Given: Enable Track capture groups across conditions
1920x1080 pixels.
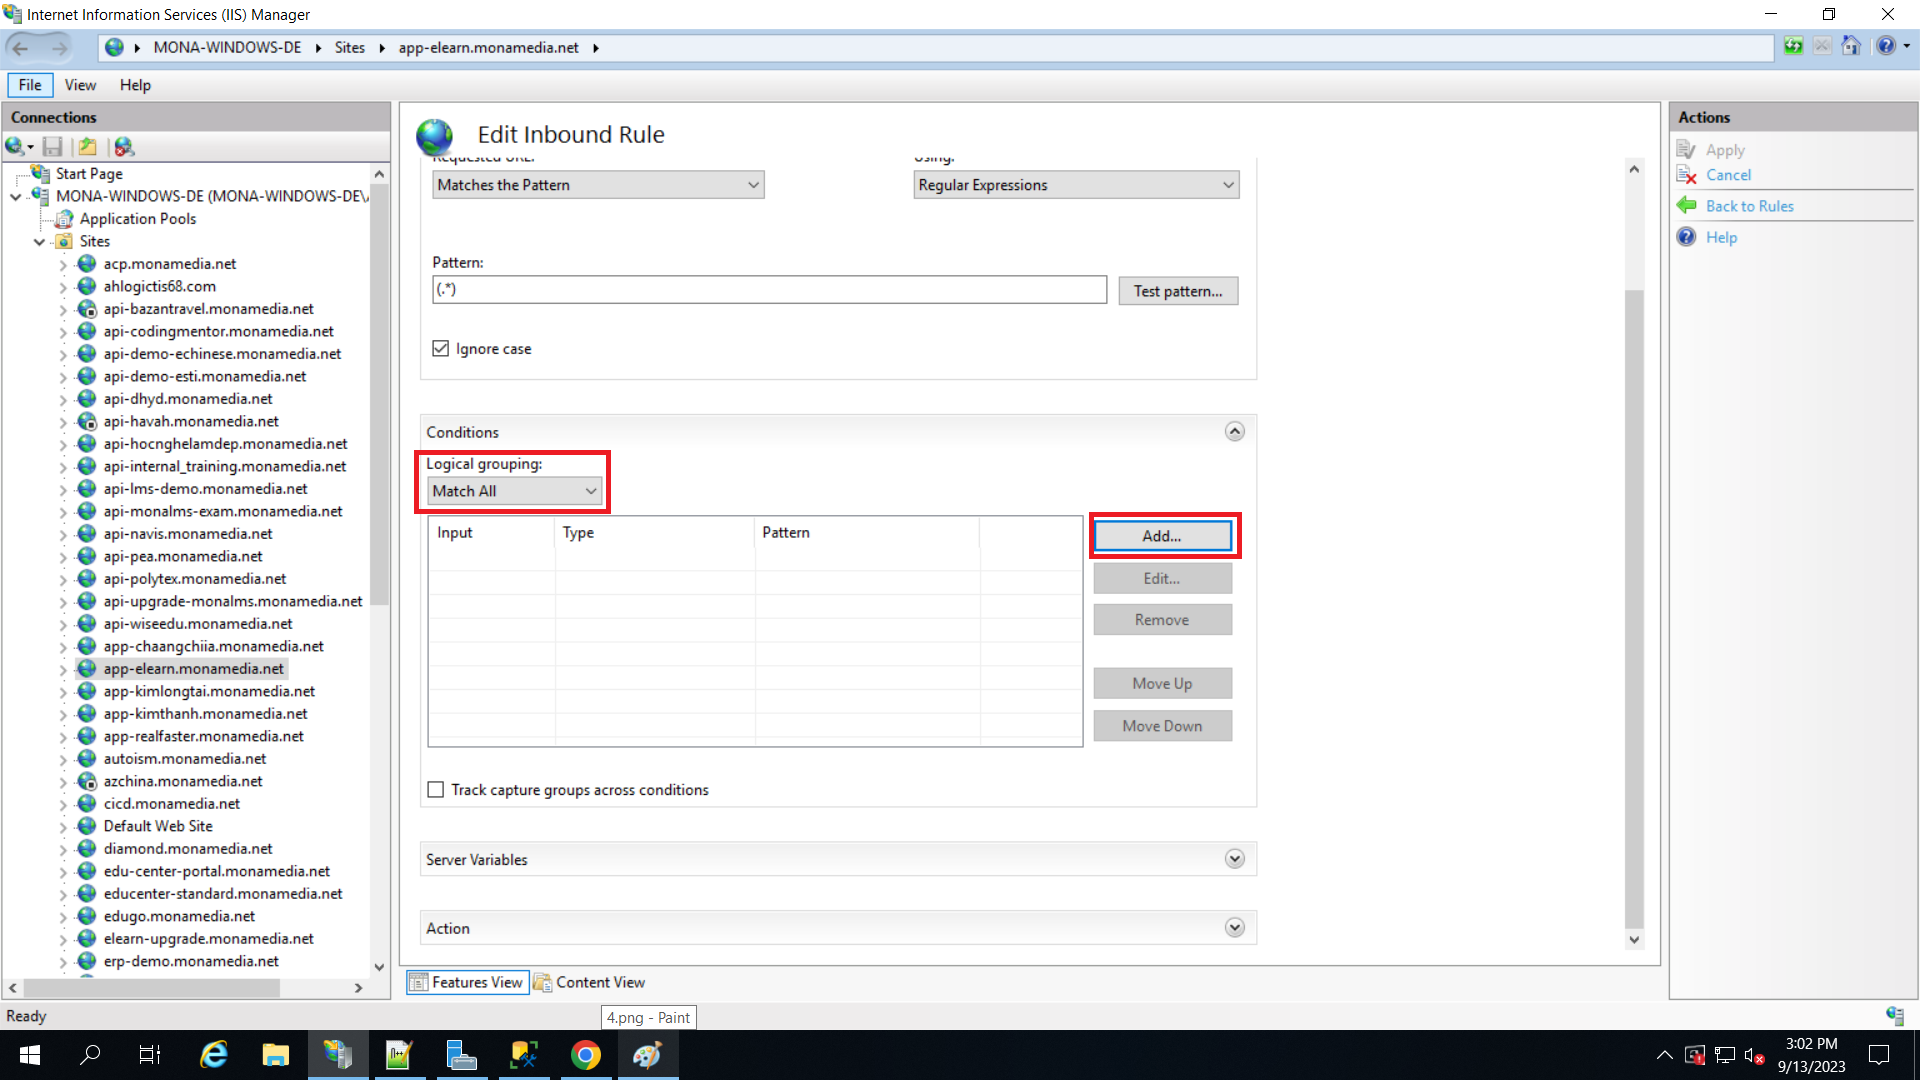Looking at the screenshot, I should coord(436,790).
